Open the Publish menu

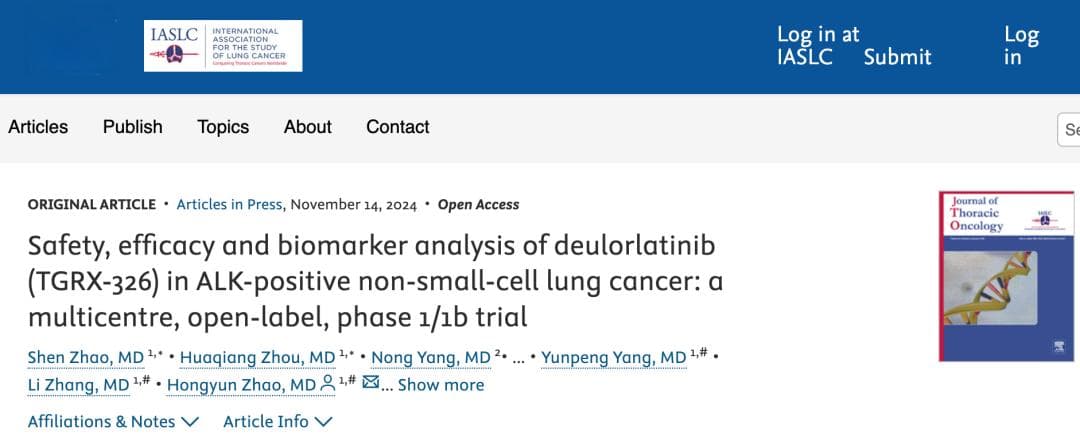coord(133,127)
